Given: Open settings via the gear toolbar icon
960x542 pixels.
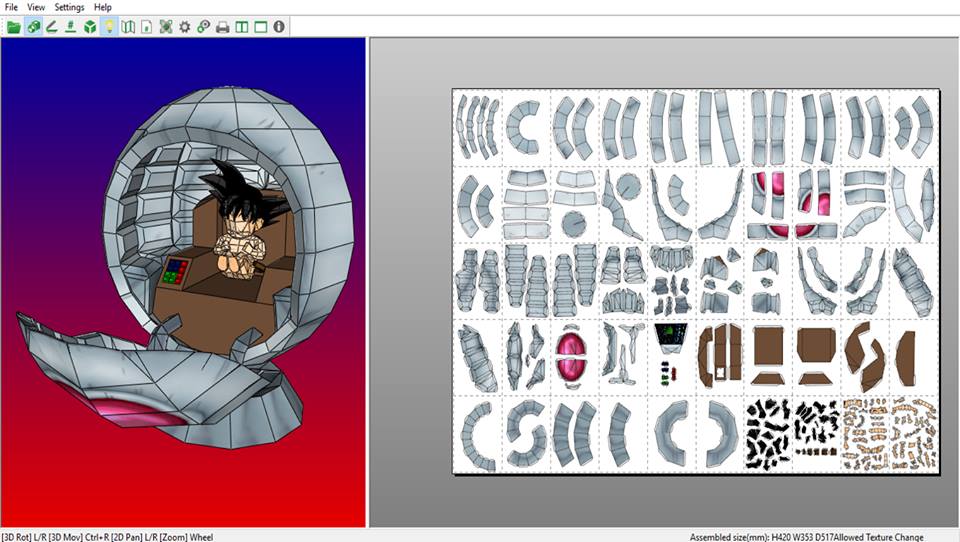Looking at the screenshot, I should (x=184, y=27).
